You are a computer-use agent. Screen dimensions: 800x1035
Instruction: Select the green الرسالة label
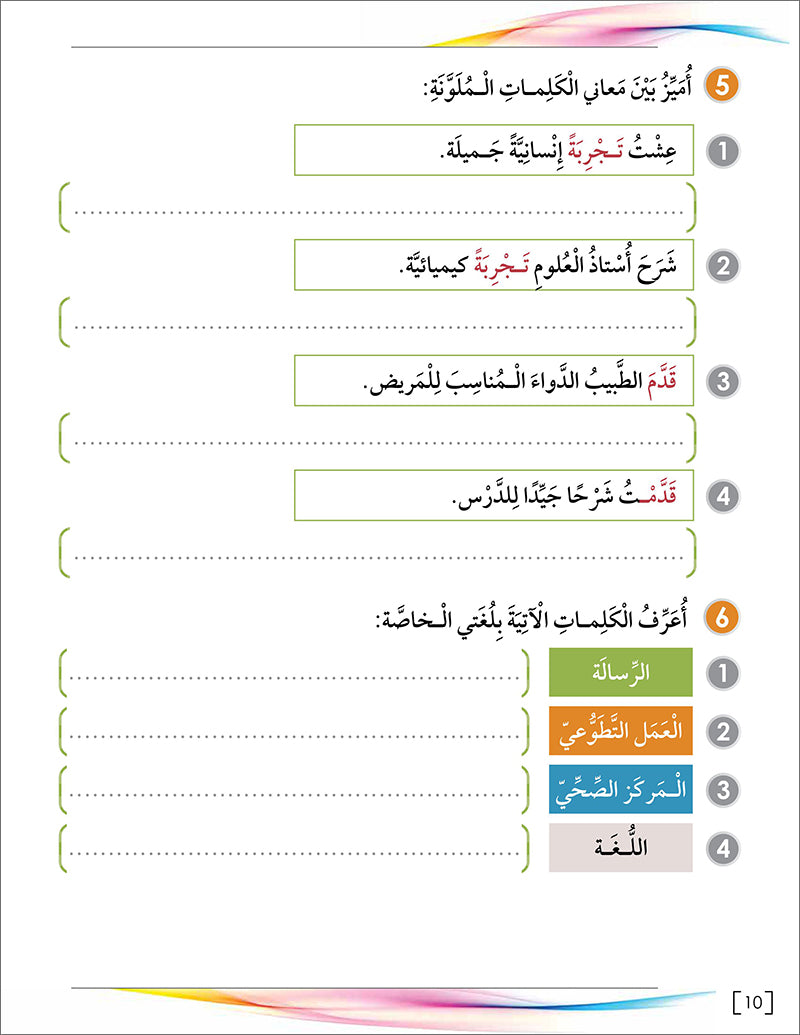[620, 672]
